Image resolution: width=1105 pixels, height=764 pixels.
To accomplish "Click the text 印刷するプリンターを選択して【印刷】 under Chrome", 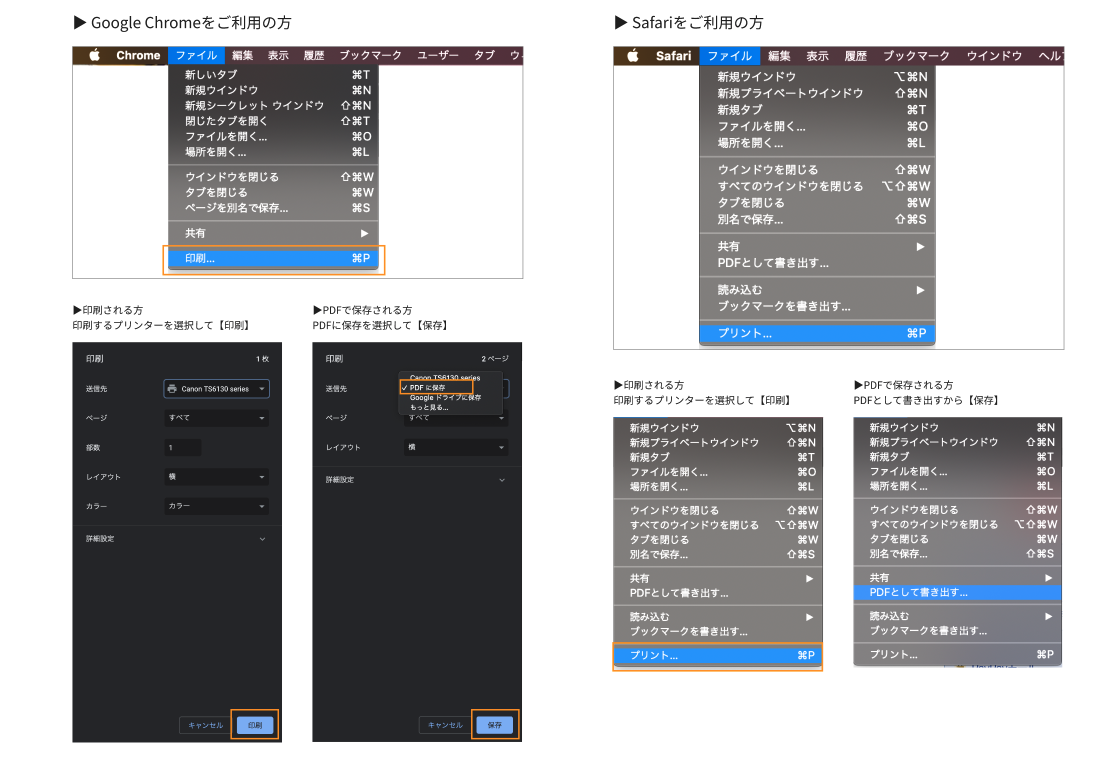I will coord(161,326).
